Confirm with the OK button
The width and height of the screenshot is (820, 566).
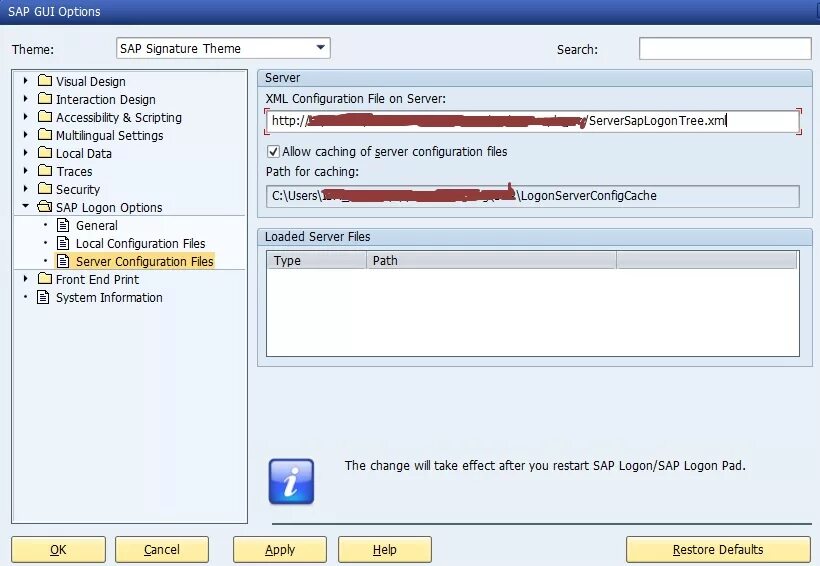(x=58, y=550)
